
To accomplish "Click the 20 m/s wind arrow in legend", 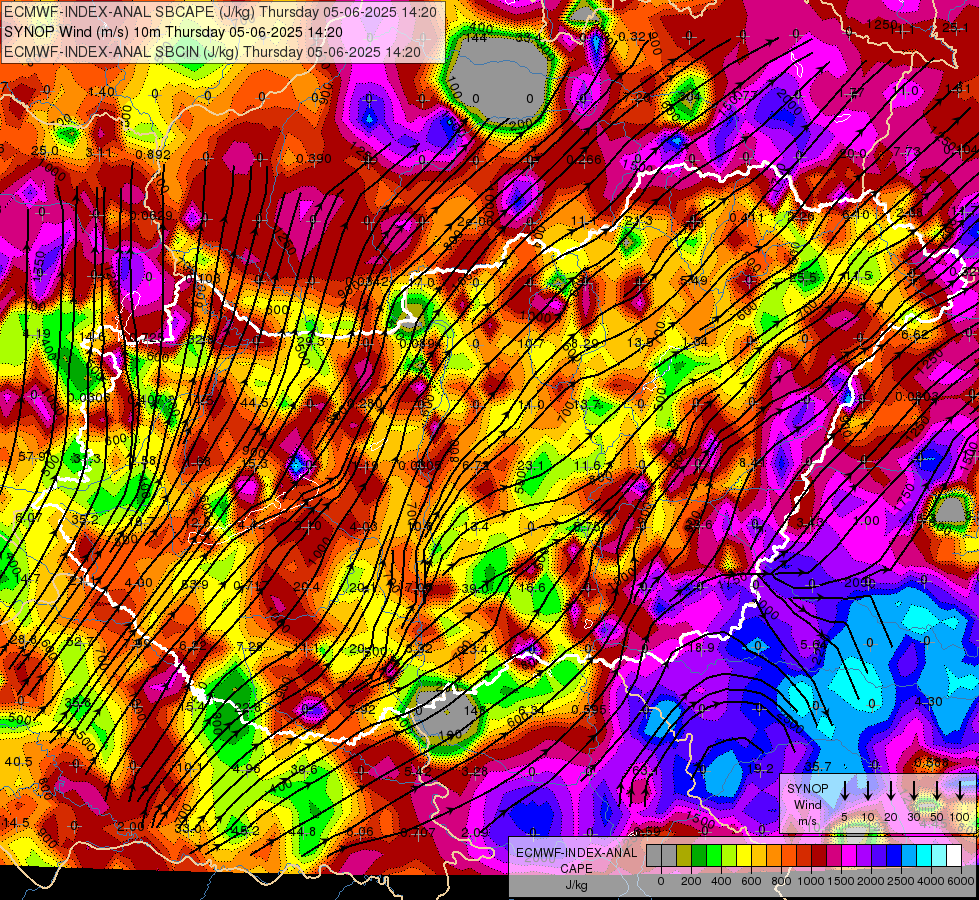I will click(x=891, y=791).
